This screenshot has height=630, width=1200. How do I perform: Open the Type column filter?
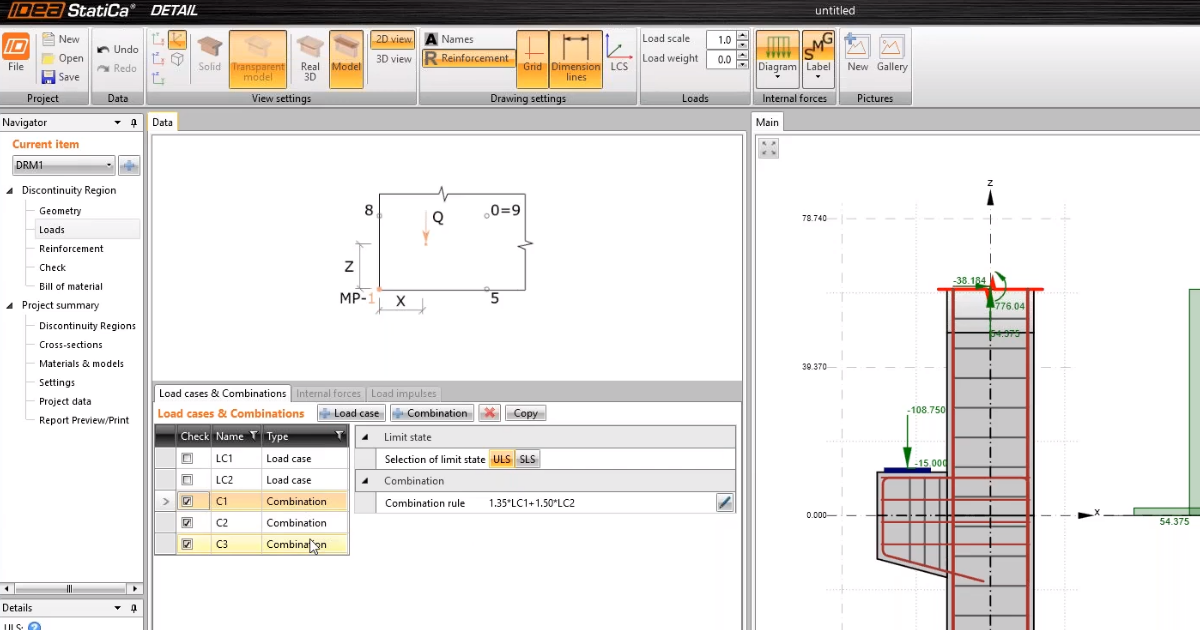340,436
